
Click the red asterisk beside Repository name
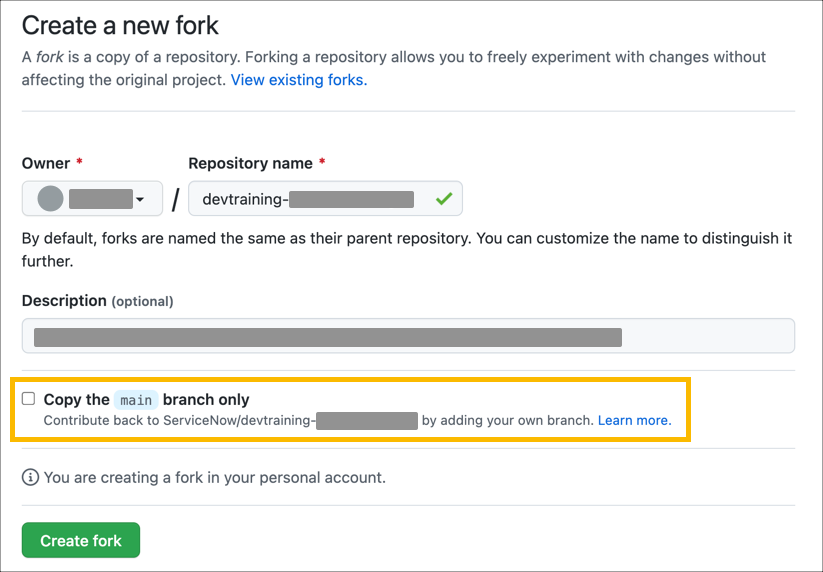(322, 163)
